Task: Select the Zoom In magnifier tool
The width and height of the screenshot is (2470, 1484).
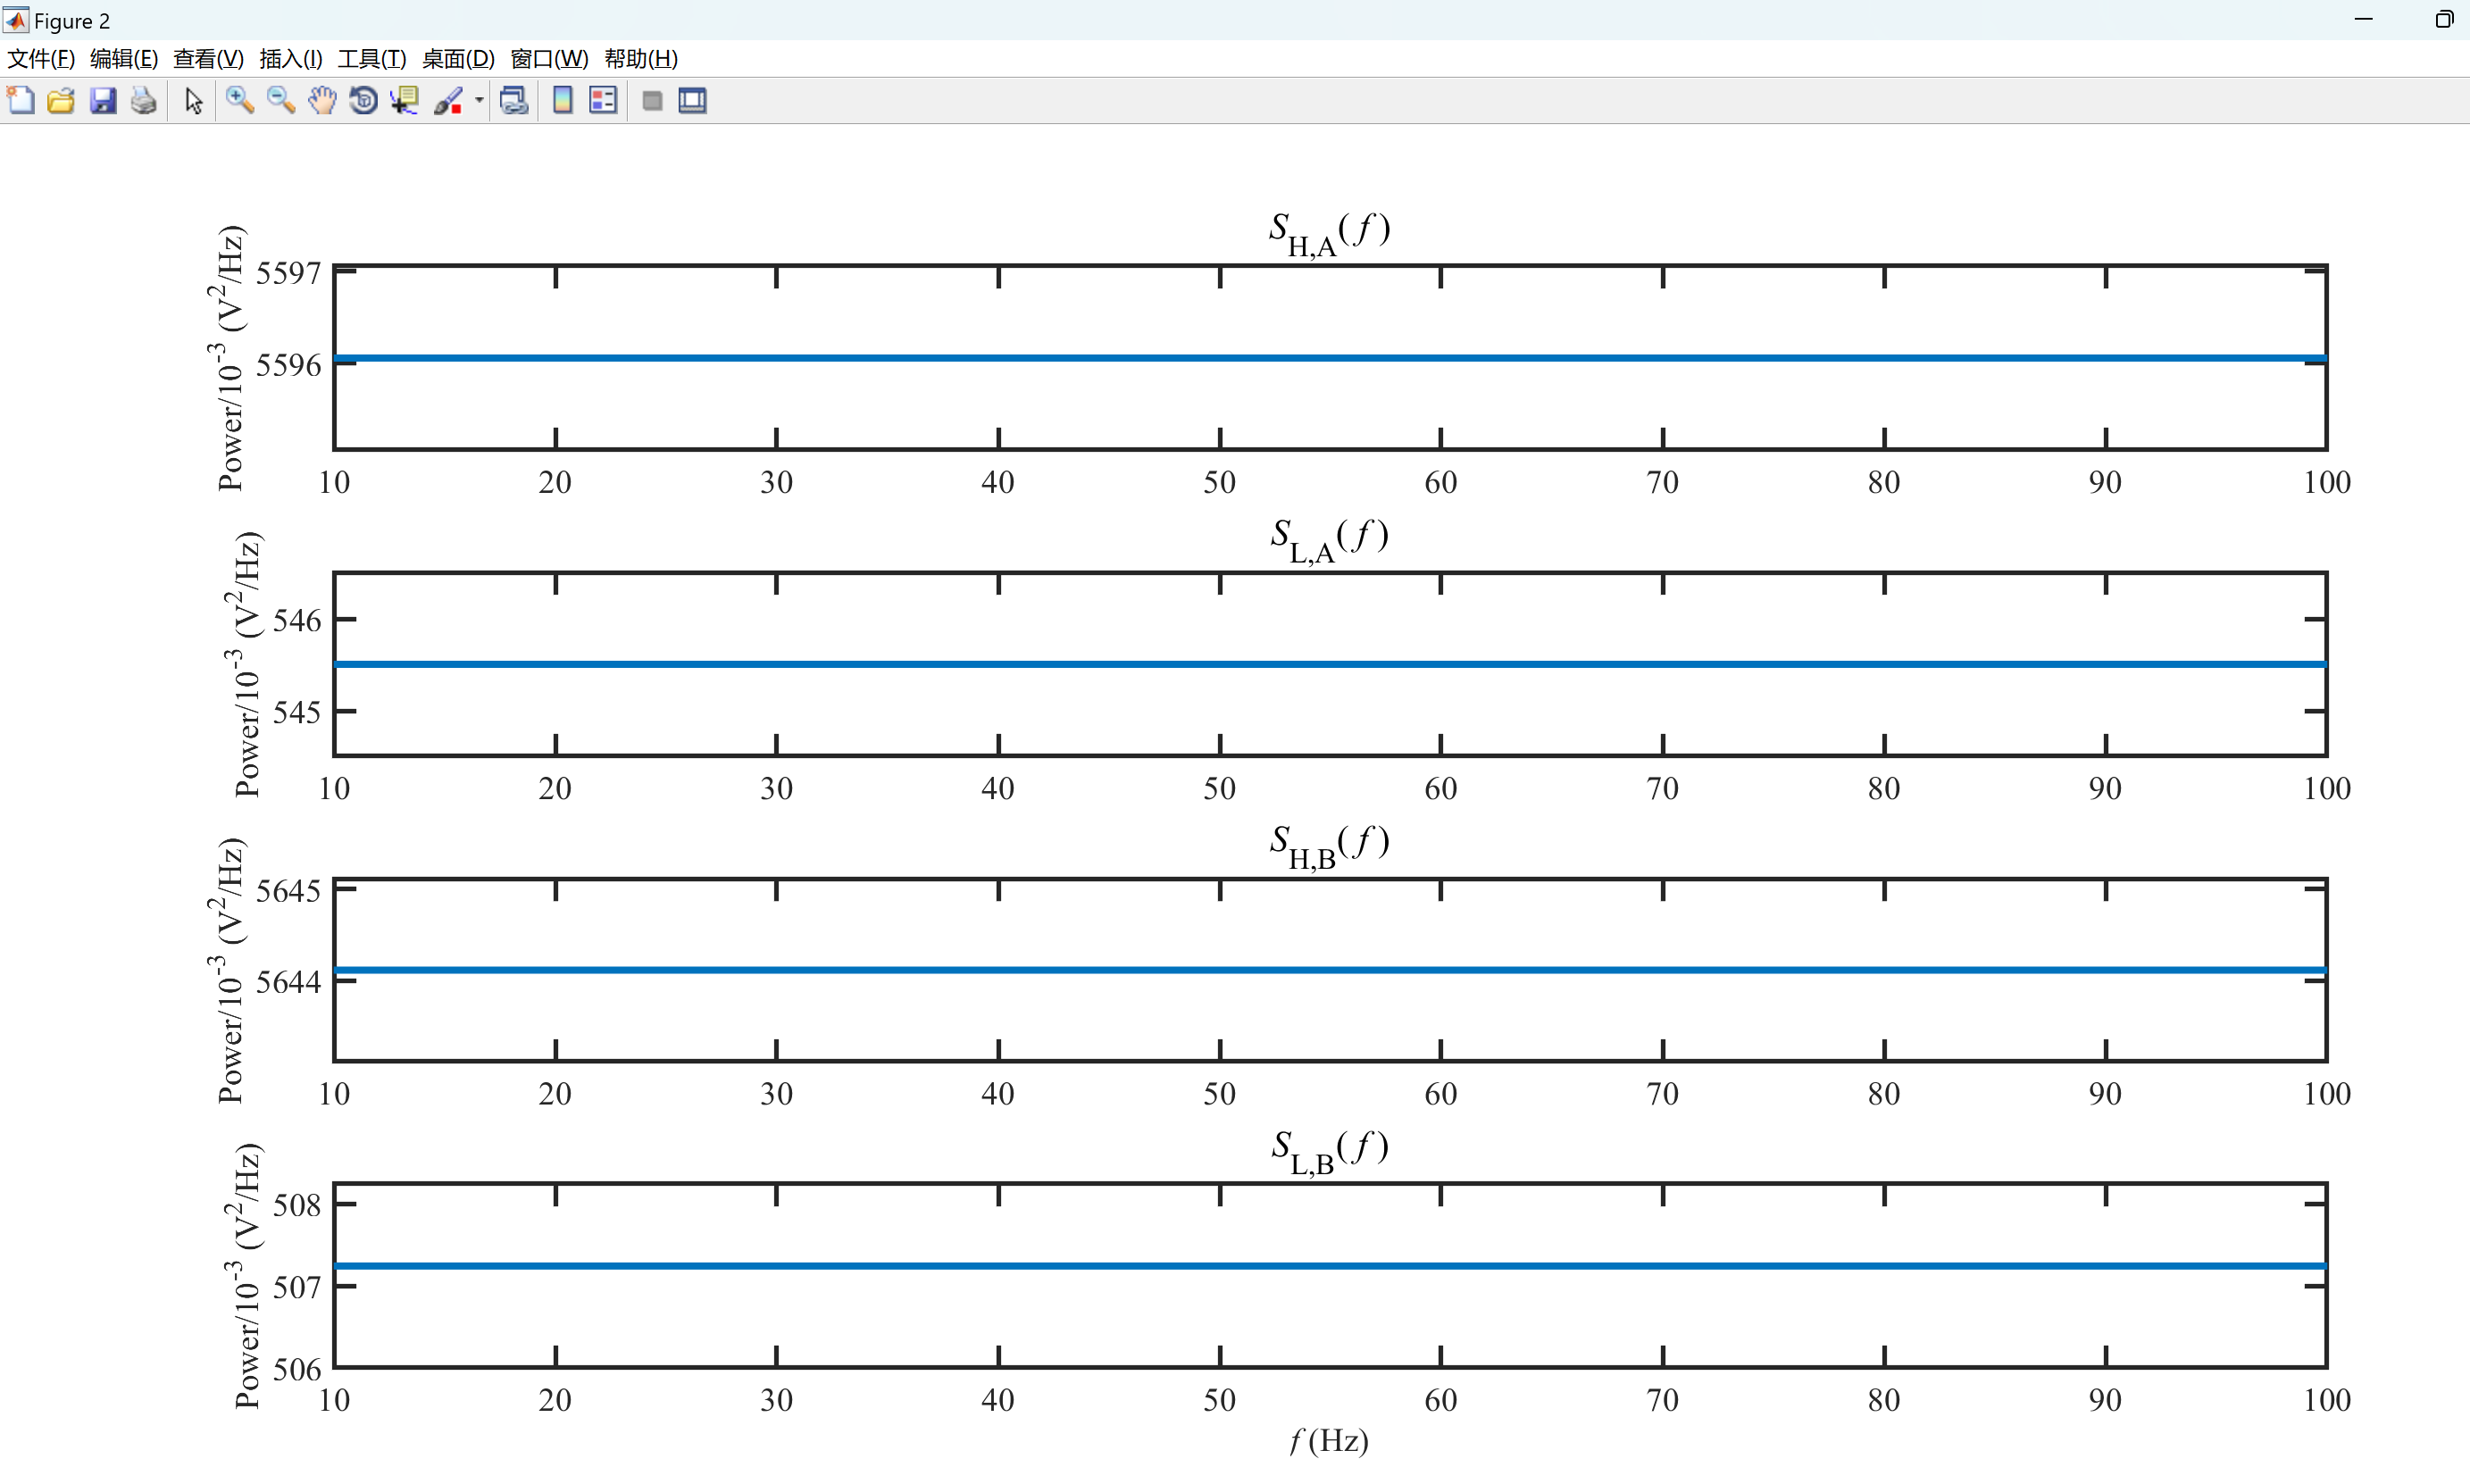Action: (x=239, y=101)
